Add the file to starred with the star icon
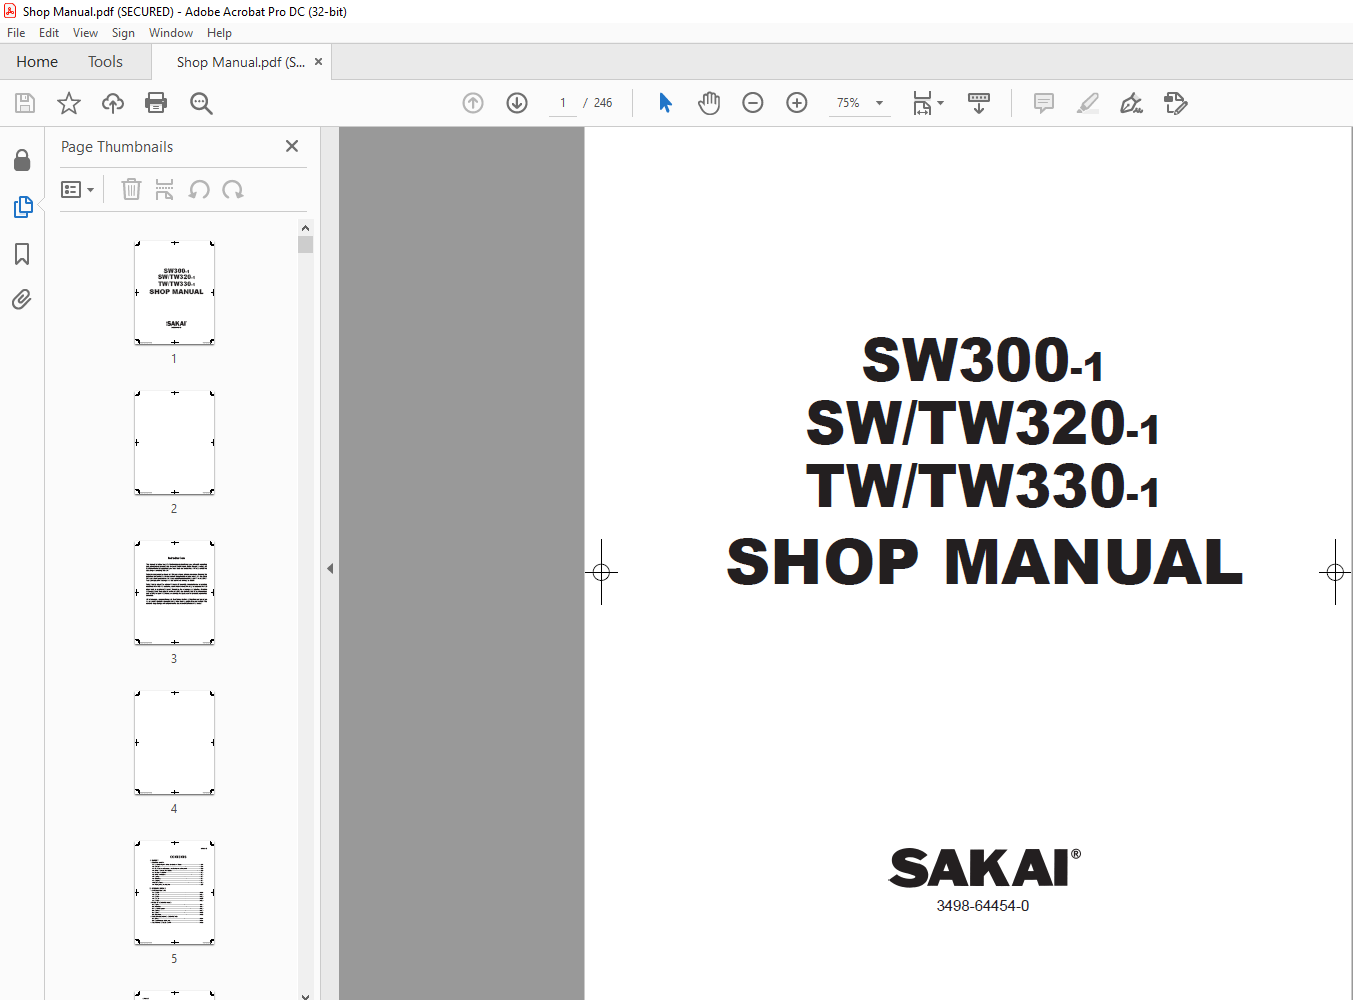 click(69, 103)
